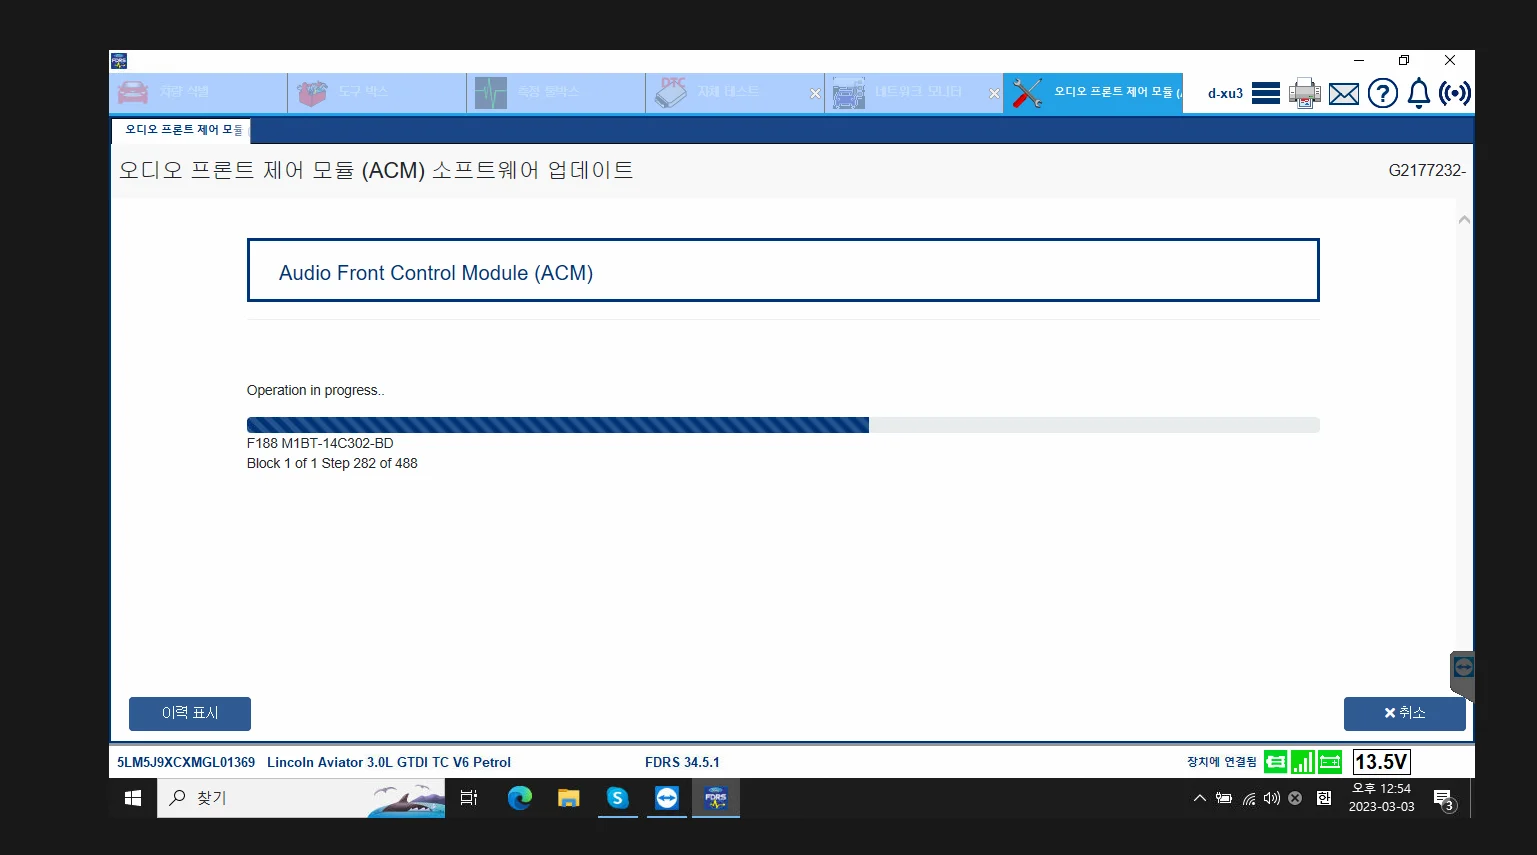The image size is (1537, 855).
Task: Click the VIN 5LM5J9XCXMGL01369 in status bar
Action: (186, 762)
